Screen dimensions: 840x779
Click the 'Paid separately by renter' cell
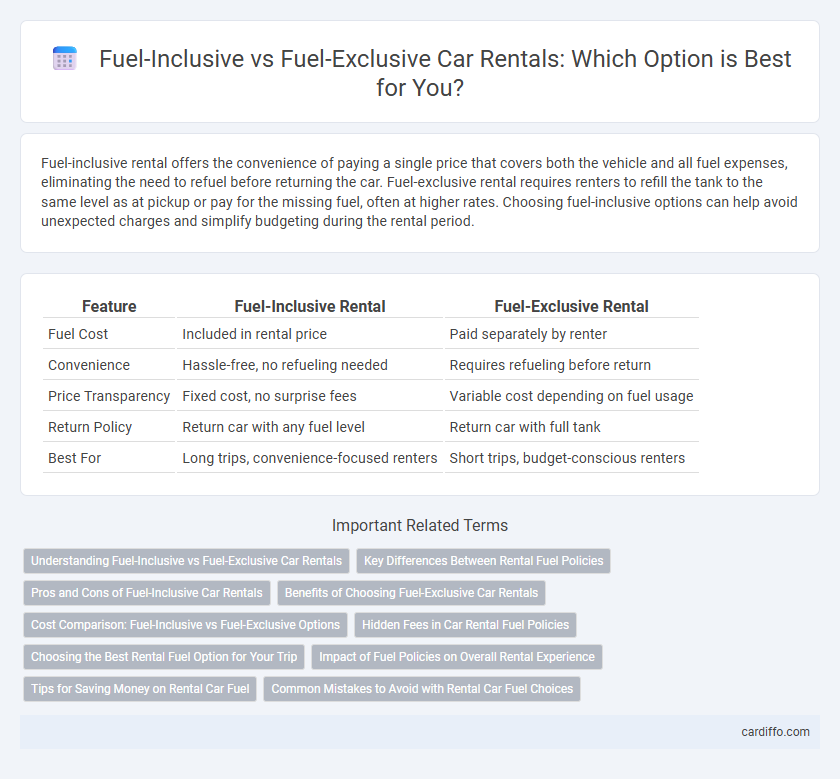tap(571, 334)
